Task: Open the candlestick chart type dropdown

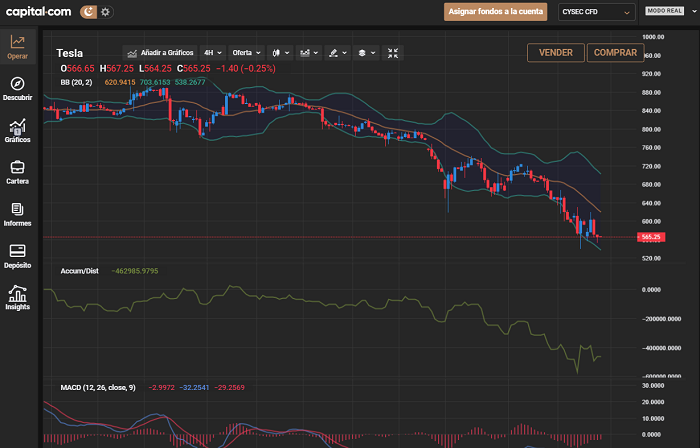Action: (280, 53)
